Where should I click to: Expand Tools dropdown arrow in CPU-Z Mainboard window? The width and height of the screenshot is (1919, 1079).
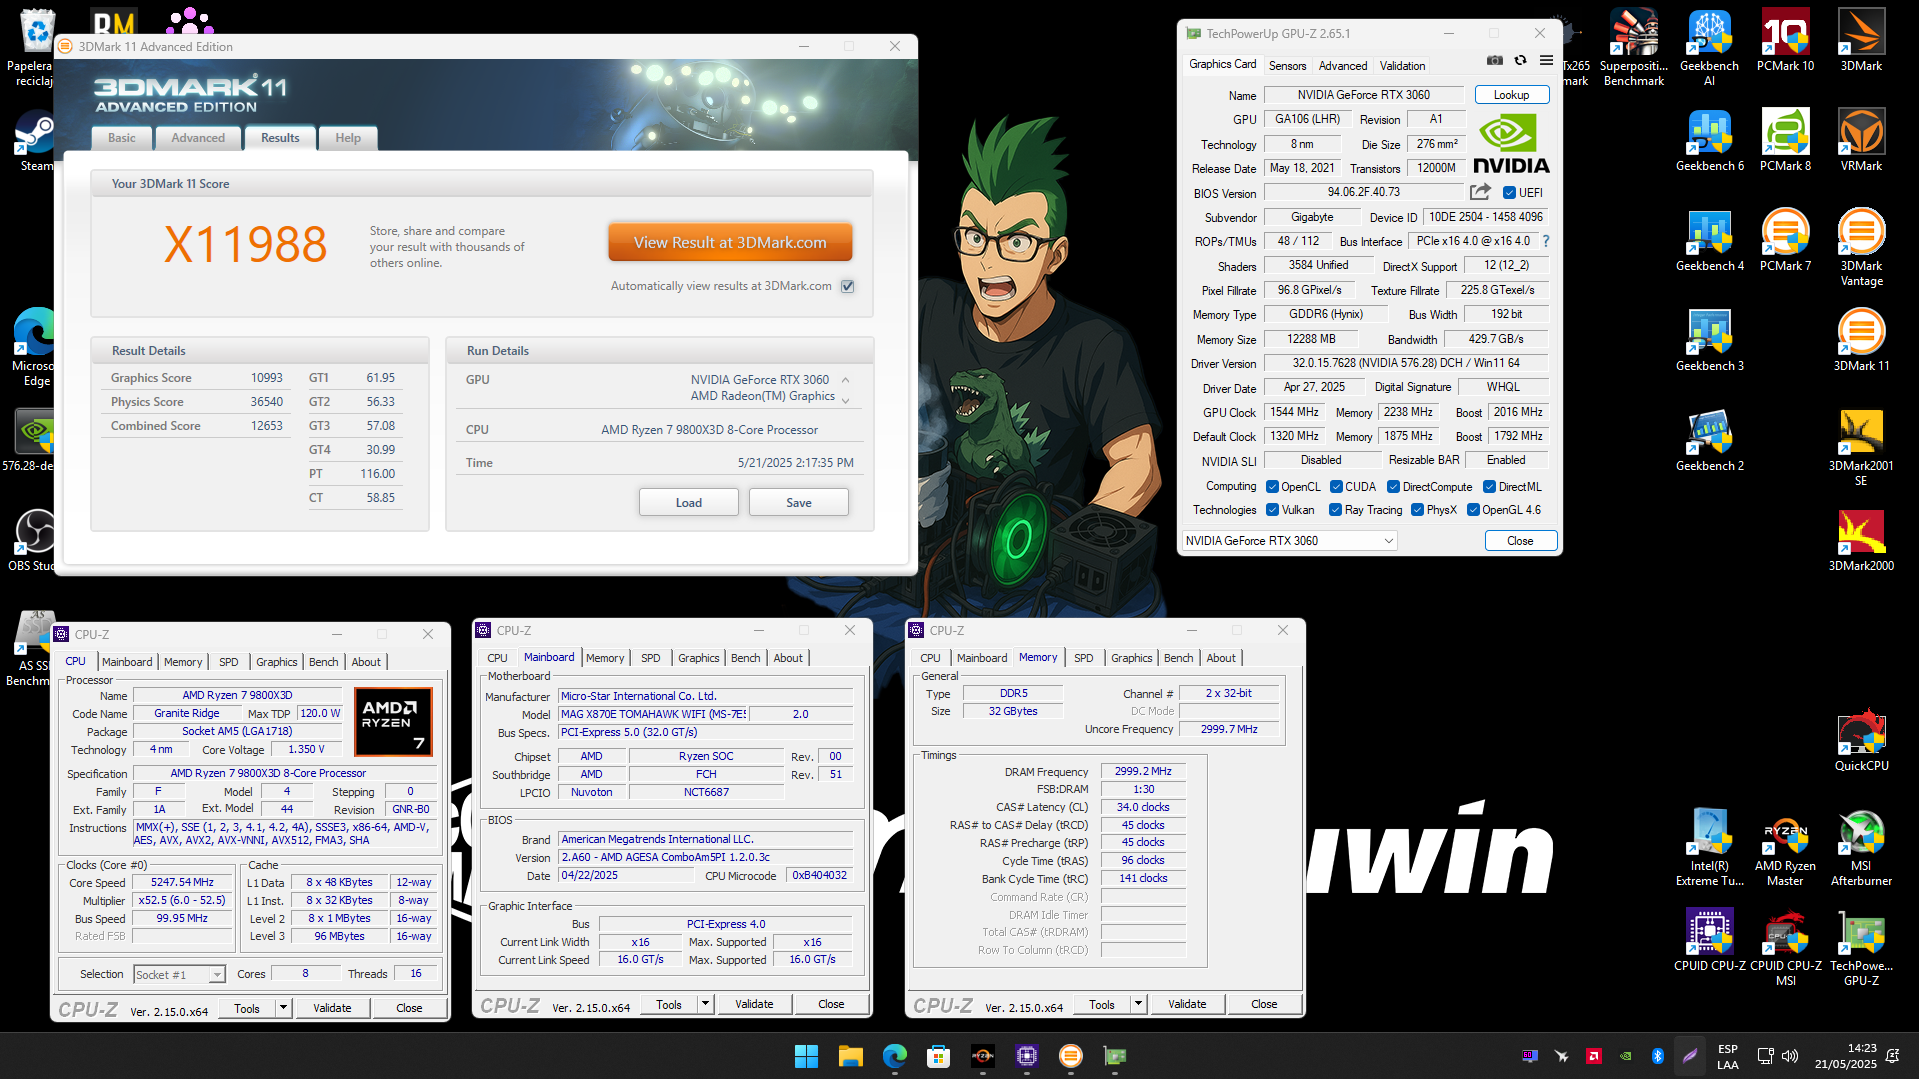pos(706,1004)
